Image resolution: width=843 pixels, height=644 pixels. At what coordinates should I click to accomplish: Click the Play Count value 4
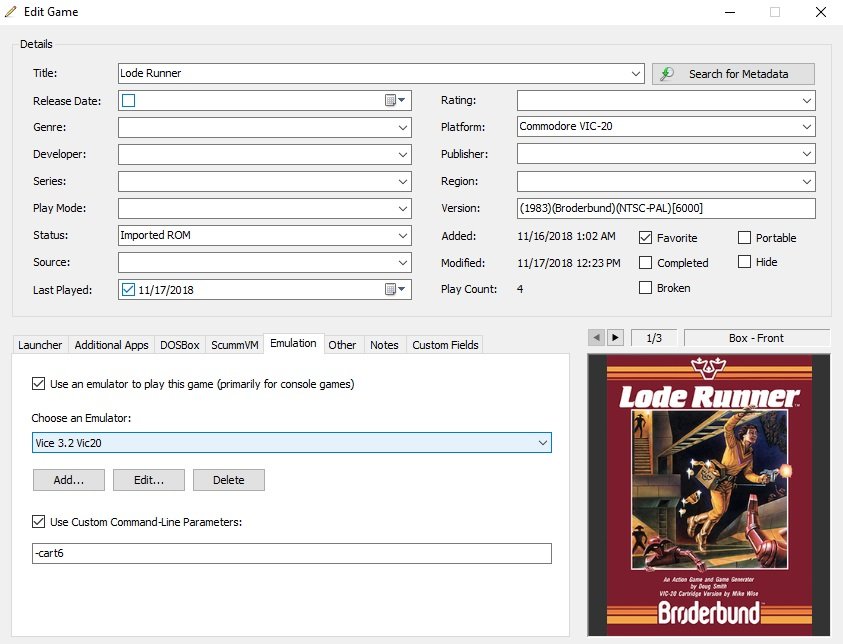click(520, 289)
